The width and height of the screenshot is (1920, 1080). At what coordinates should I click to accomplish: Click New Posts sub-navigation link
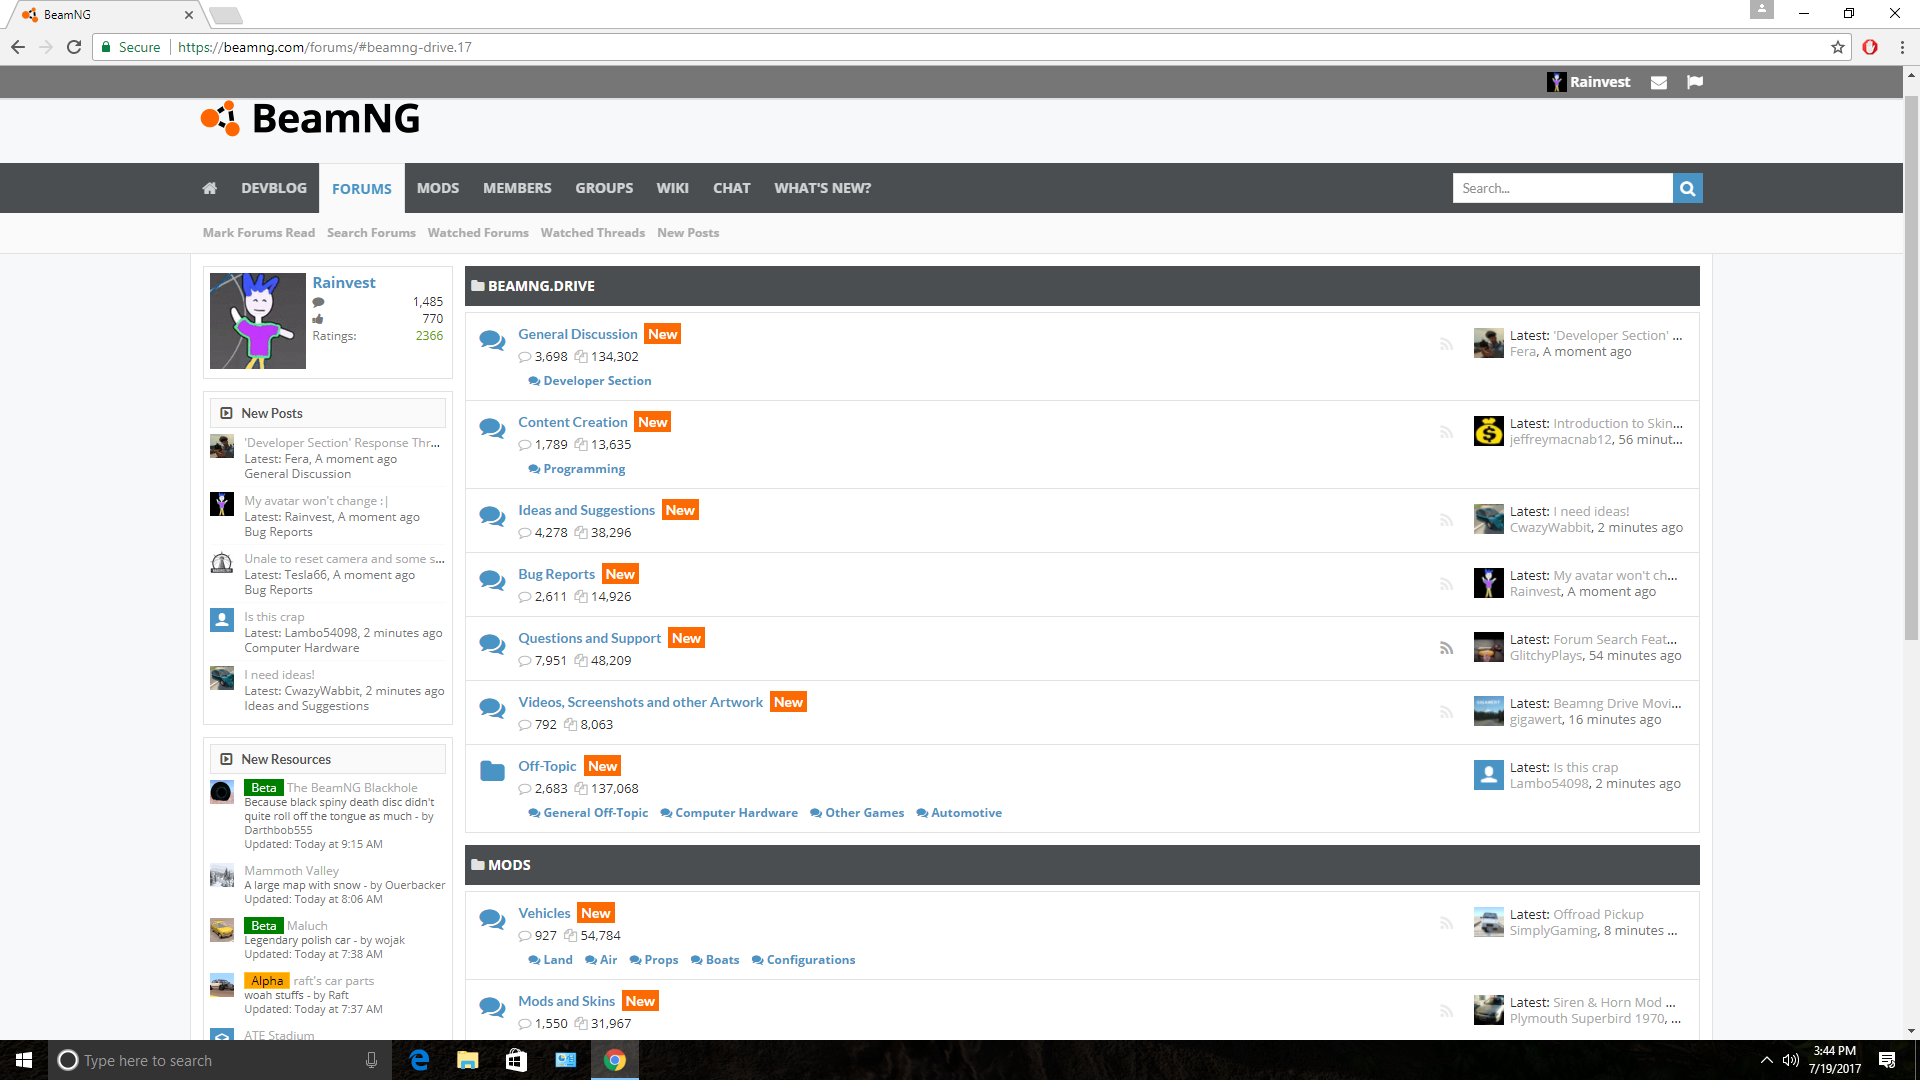[688, 233]
